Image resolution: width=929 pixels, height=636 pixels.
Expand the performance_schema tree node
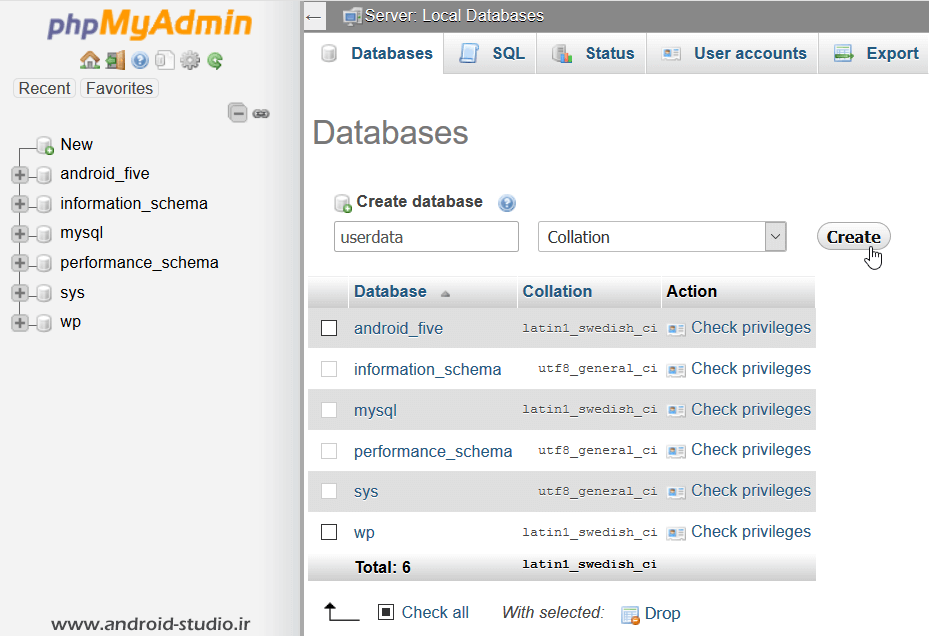click(x=20, y=263)
